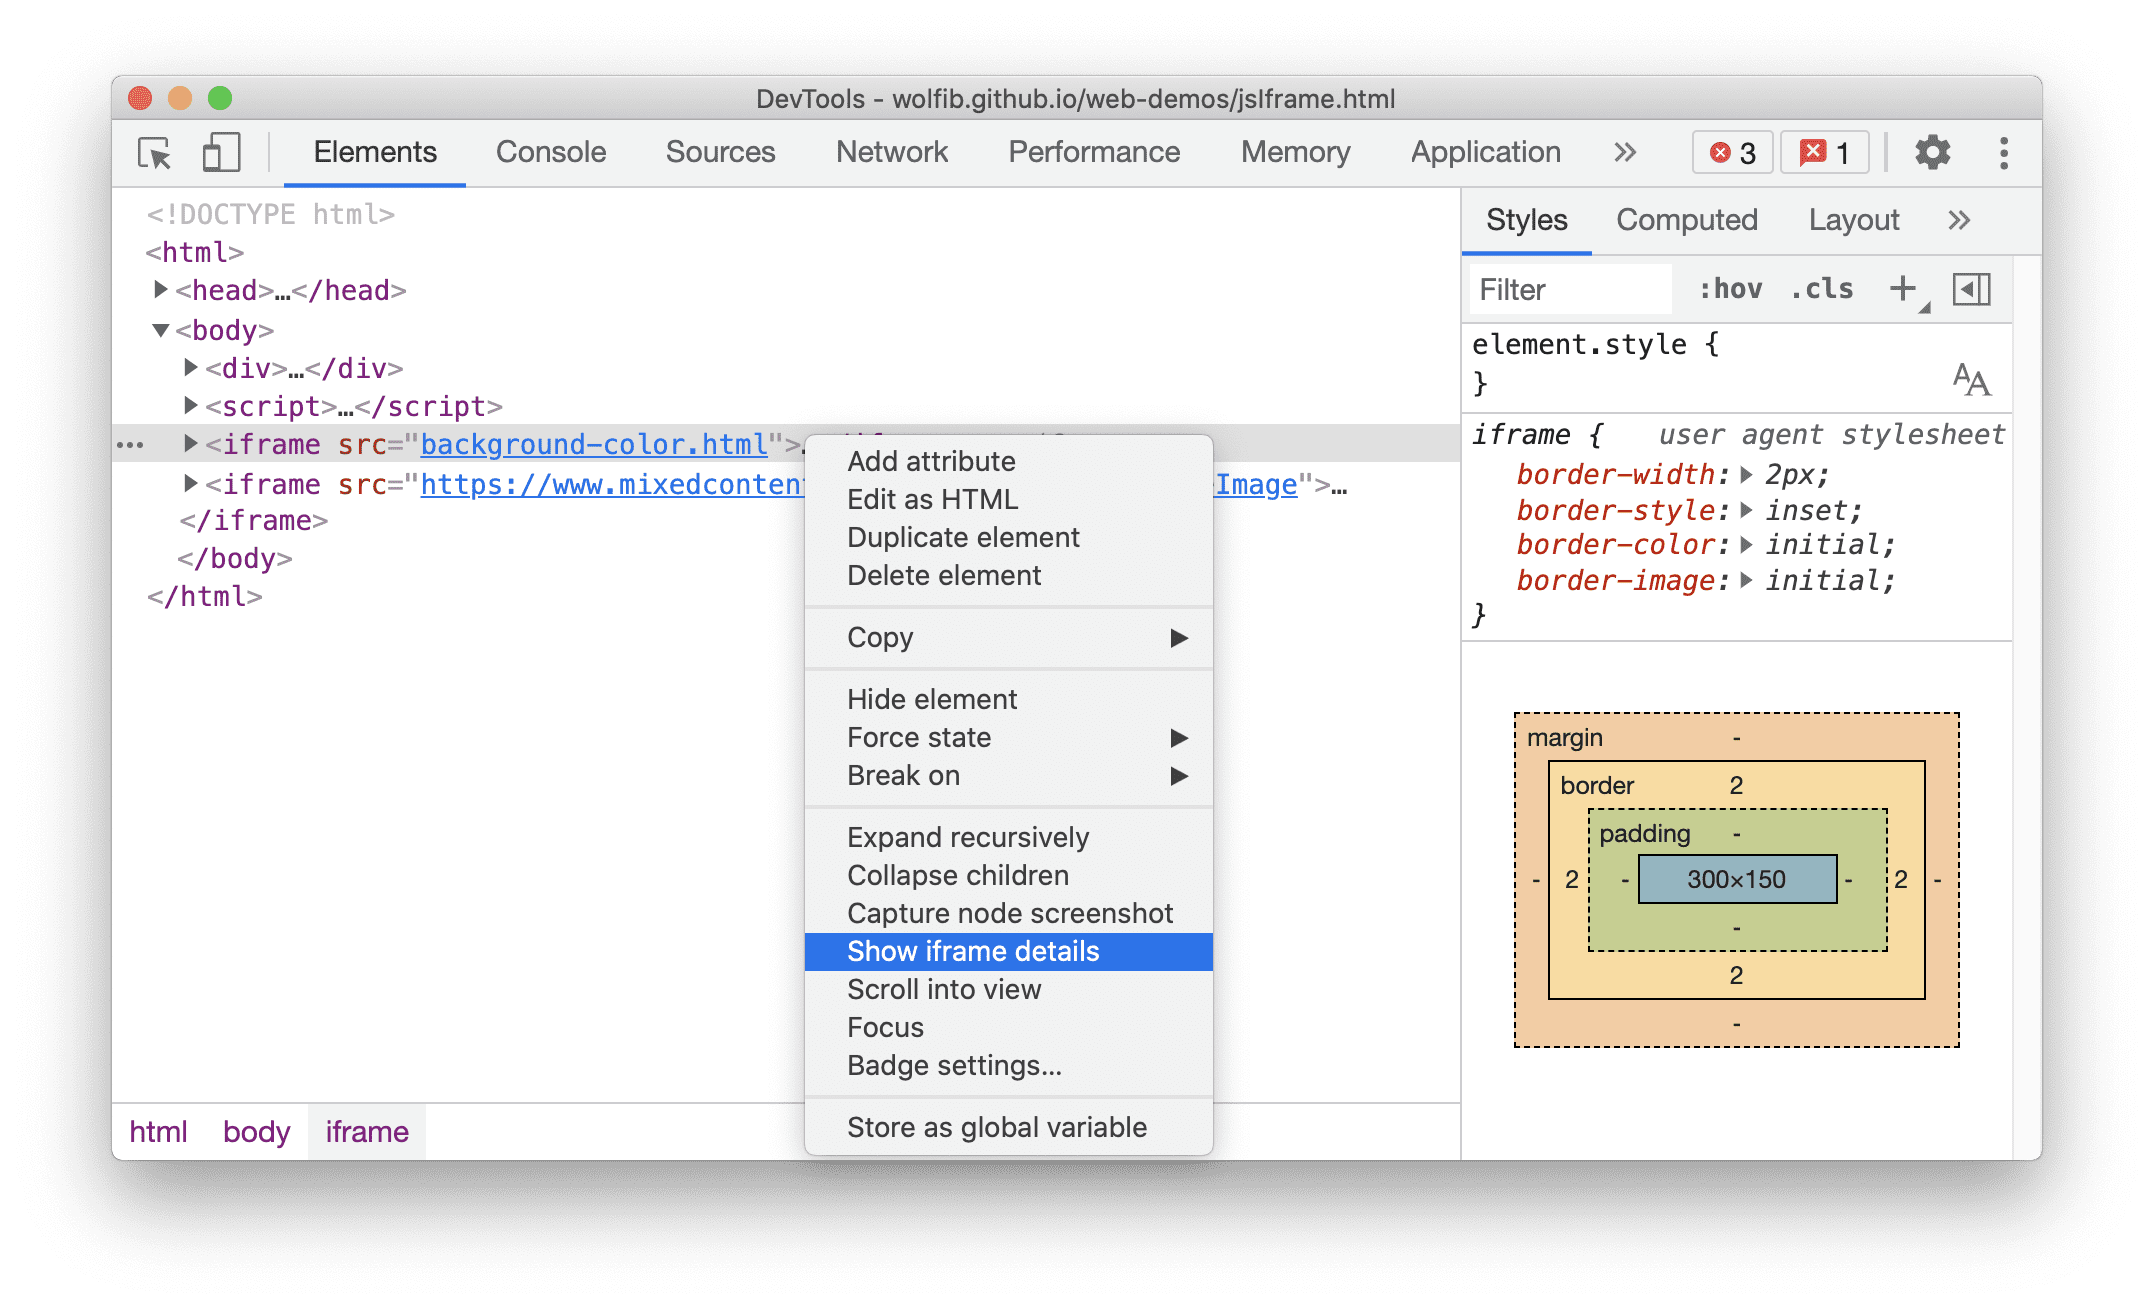Click the Console tab icon

(x=549, y=151)
